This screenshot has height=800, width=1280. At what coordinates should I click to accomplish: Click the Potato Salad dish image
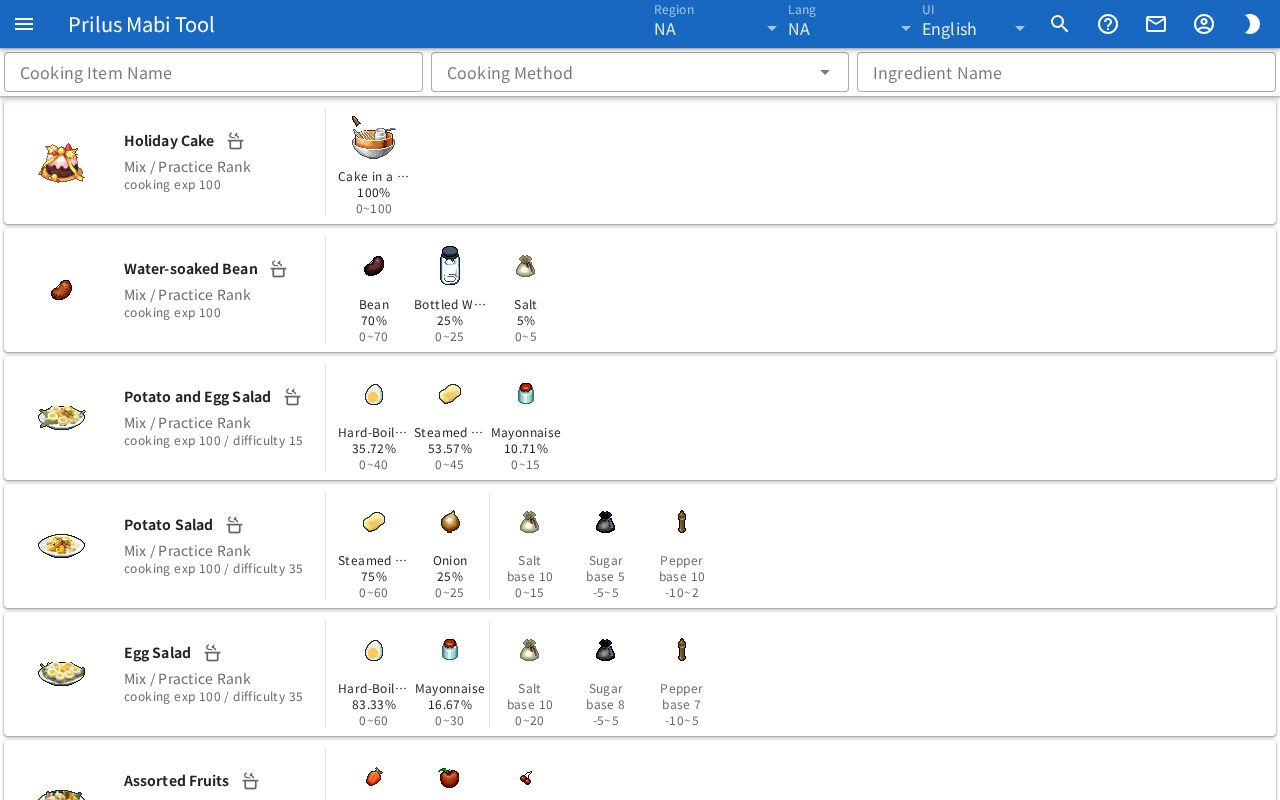tap(61, 545)
